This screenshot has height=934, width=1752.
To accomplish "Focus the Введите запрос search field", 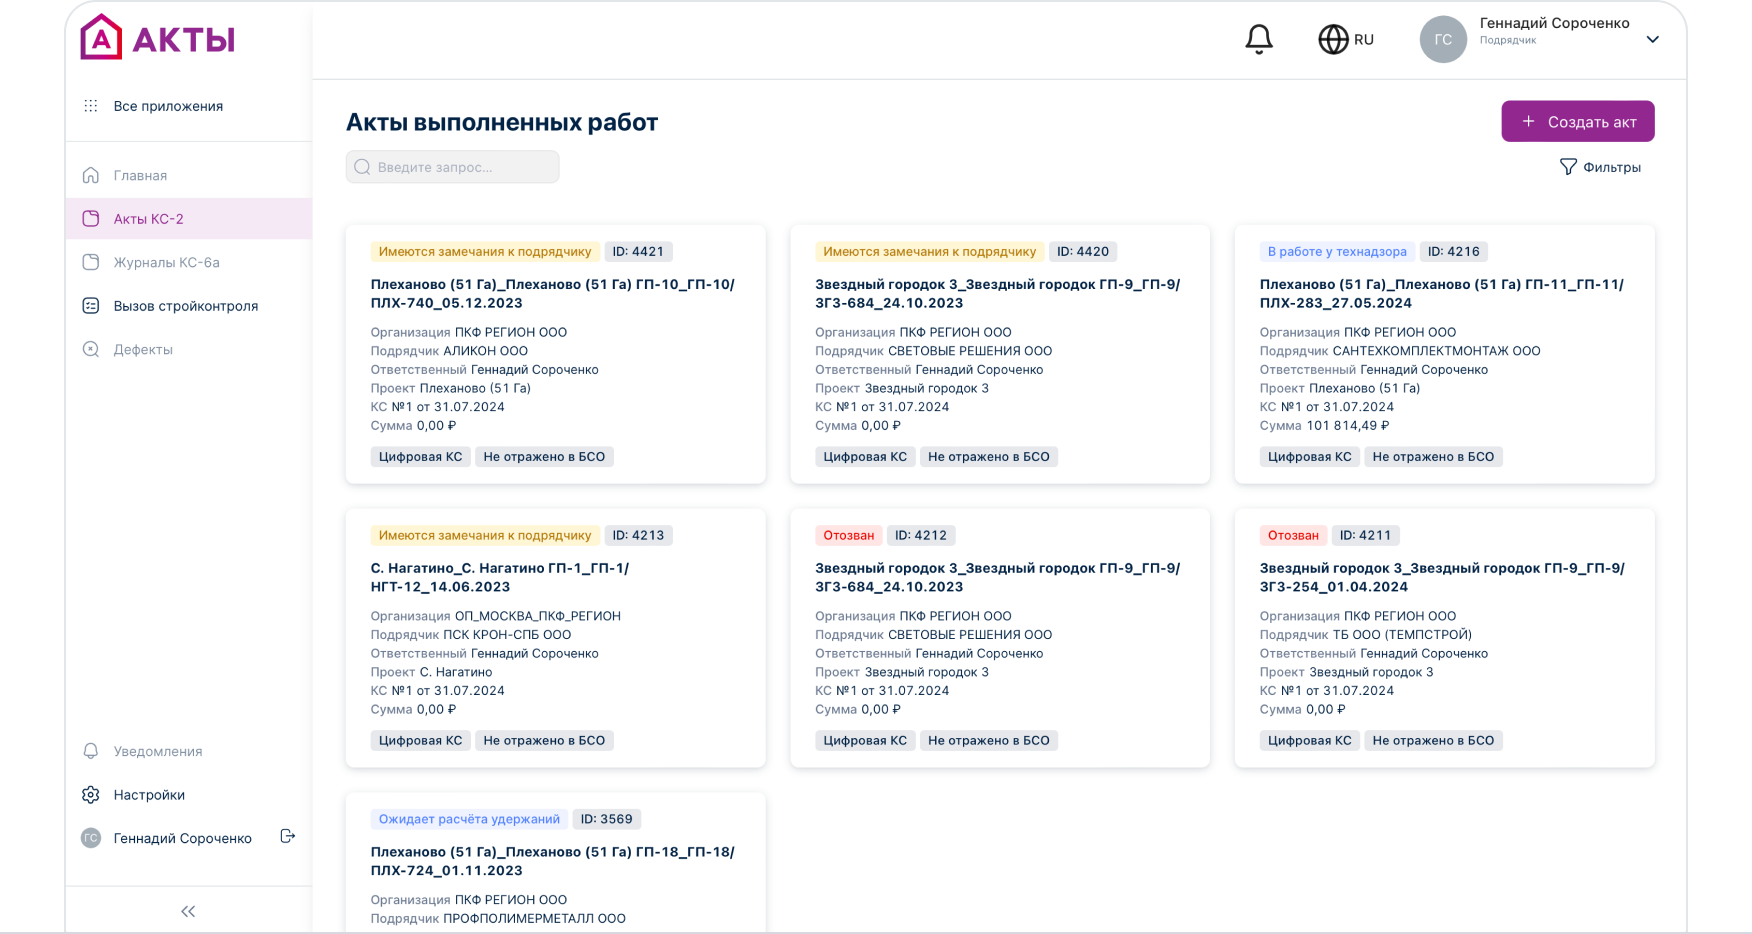I will click(x=452, y=167).
